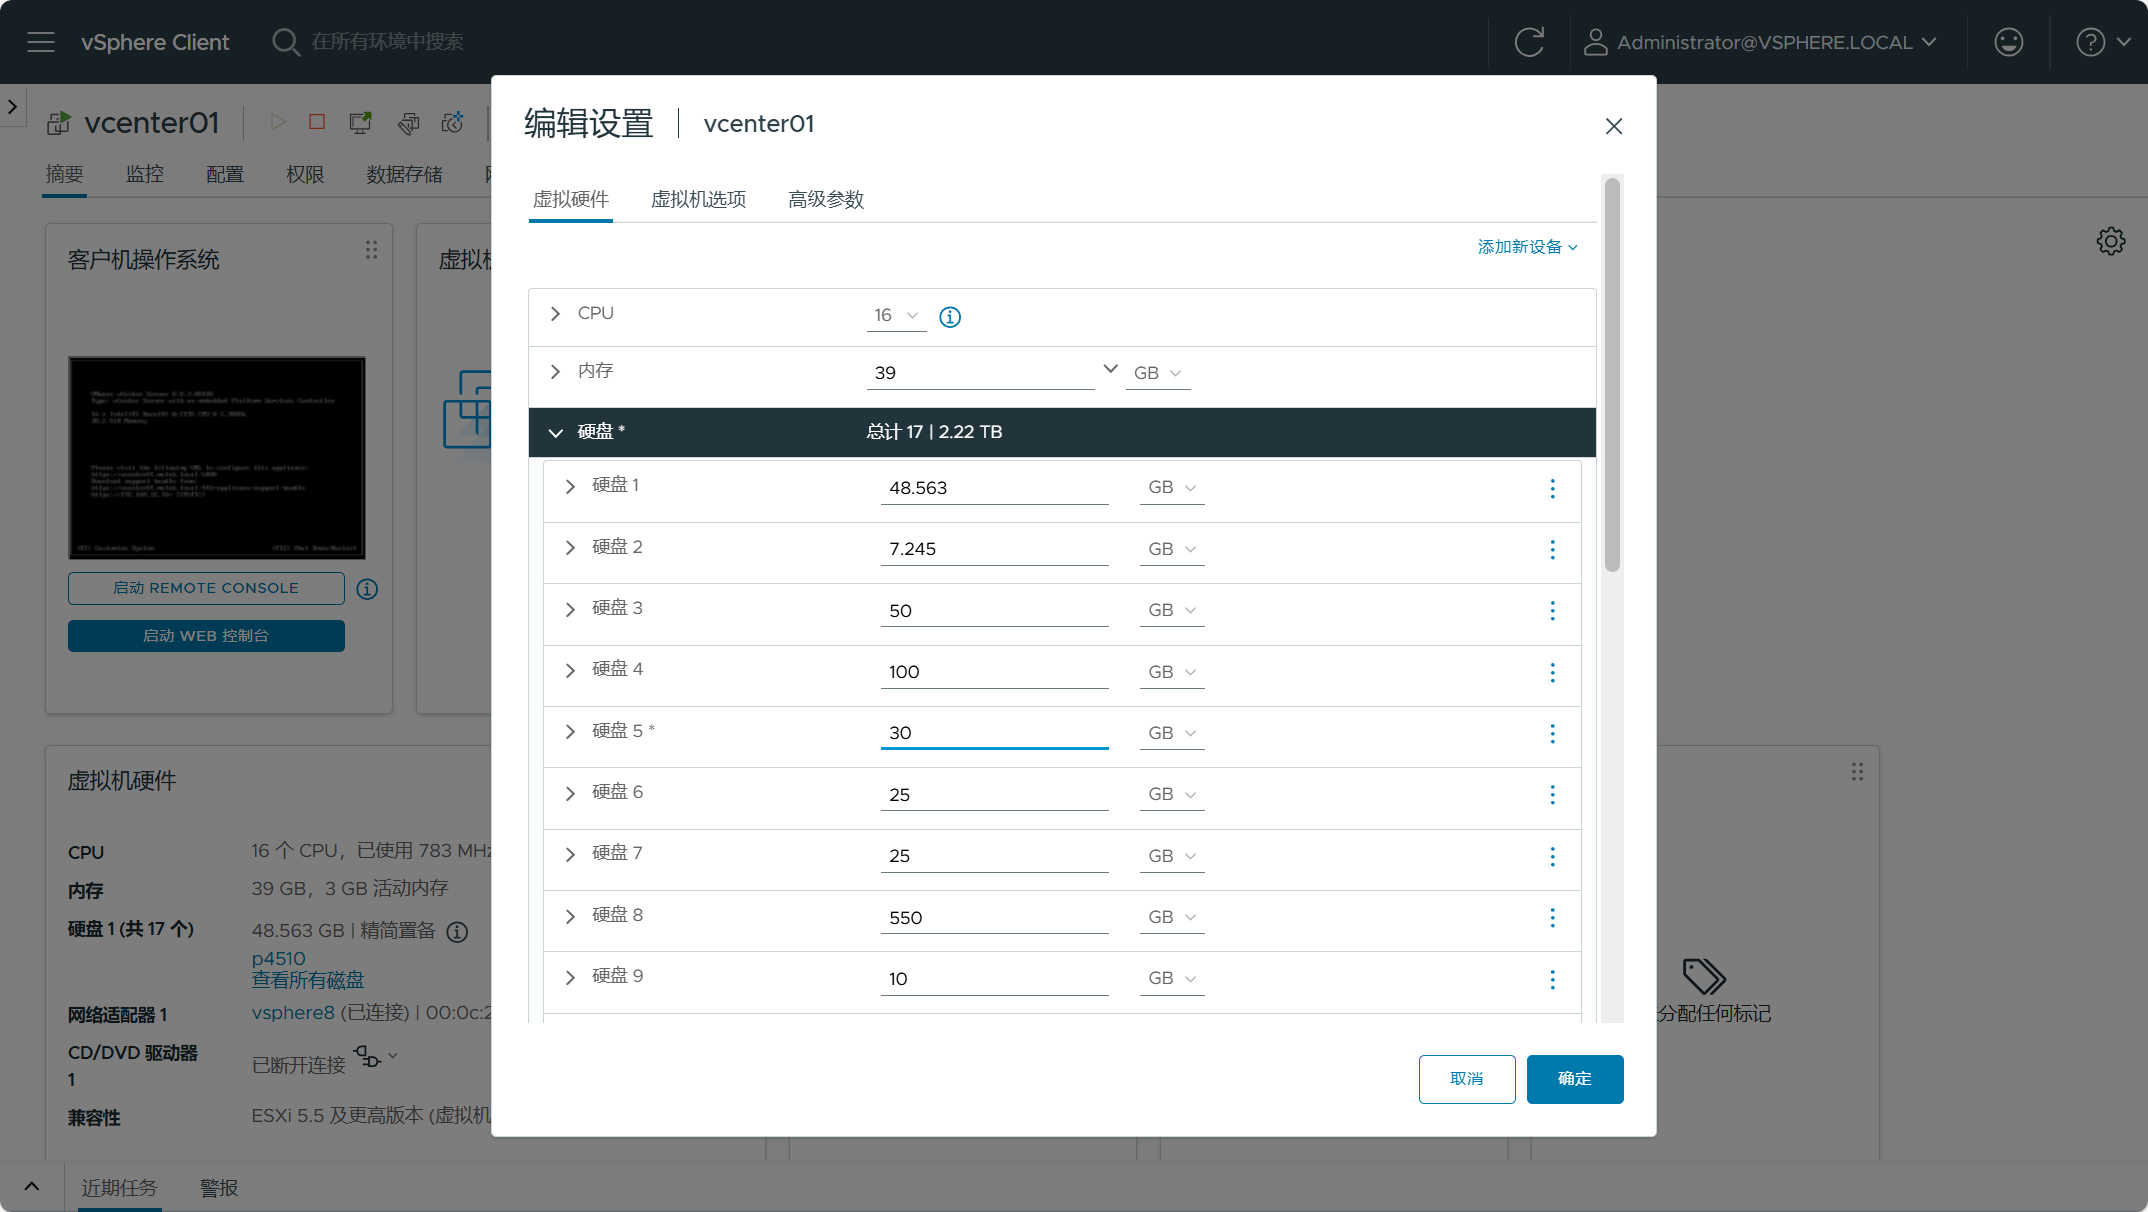The width and height of the screenshot is (2148, 1212).
Task: Open the memory GB unit dropdown
Action: coord(1157,373)
